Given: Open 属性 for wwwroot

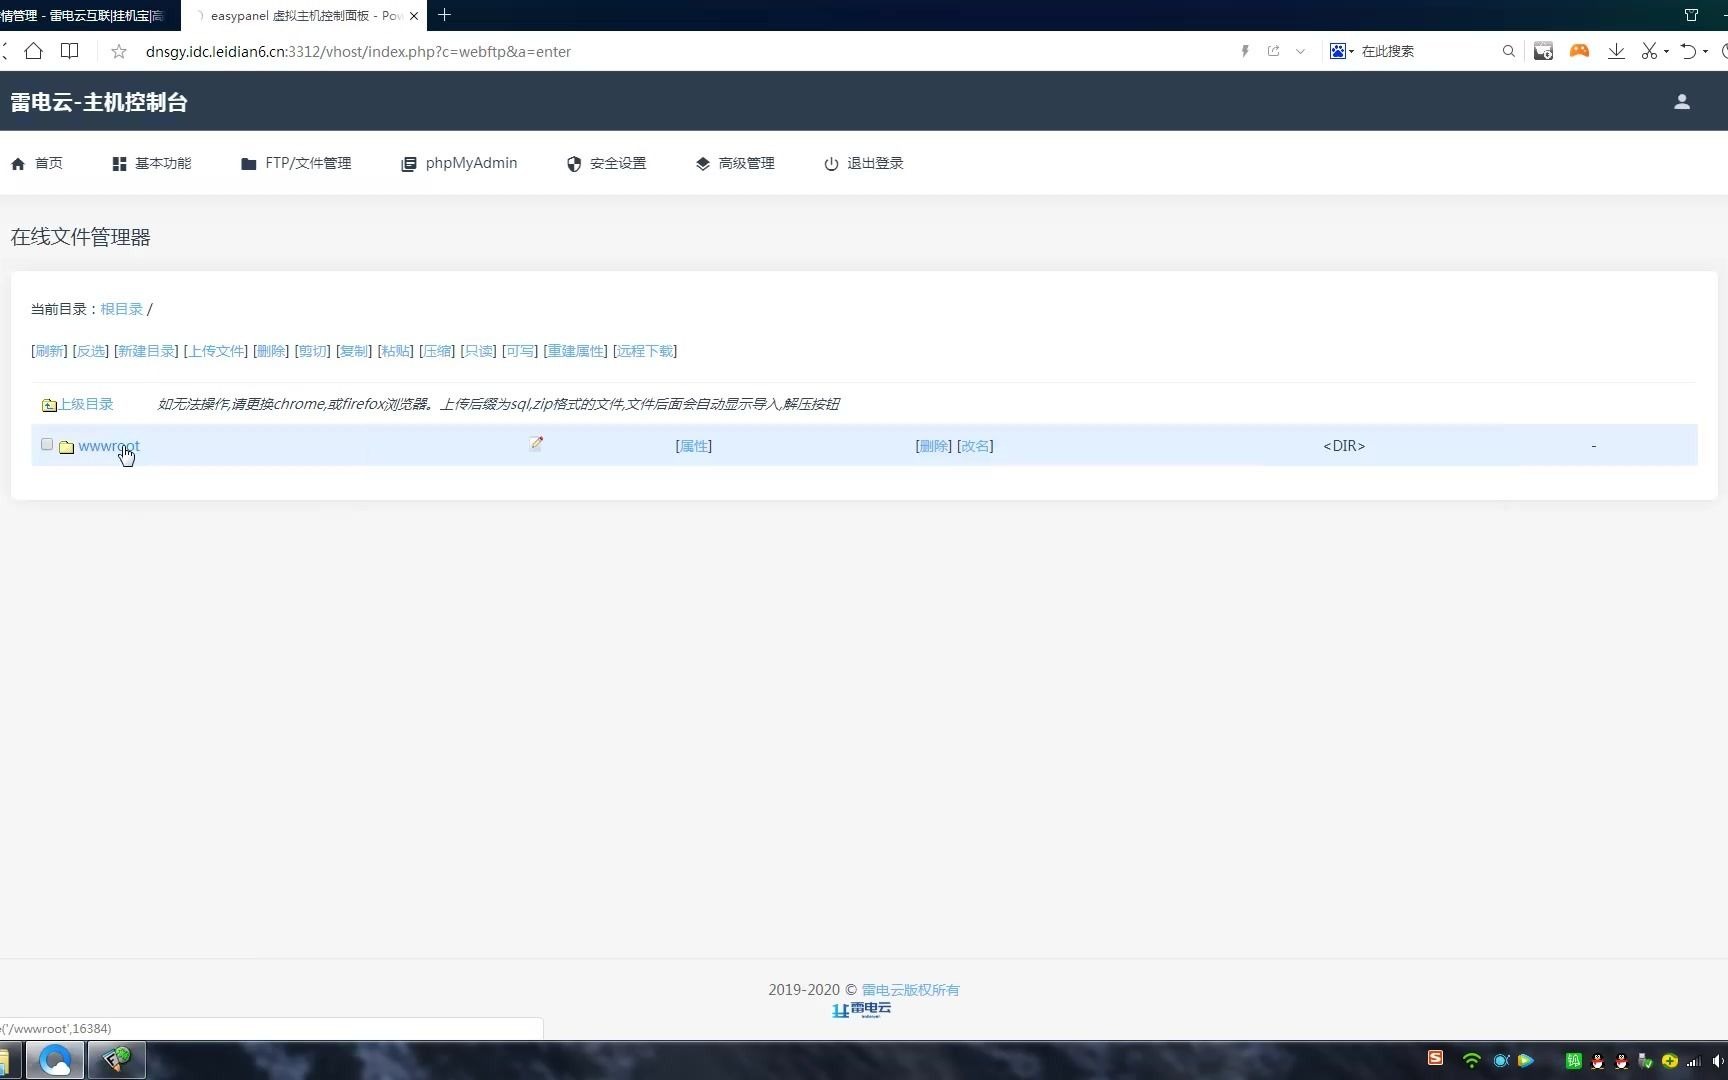Looking at the screenshot, I should point(693,446).
